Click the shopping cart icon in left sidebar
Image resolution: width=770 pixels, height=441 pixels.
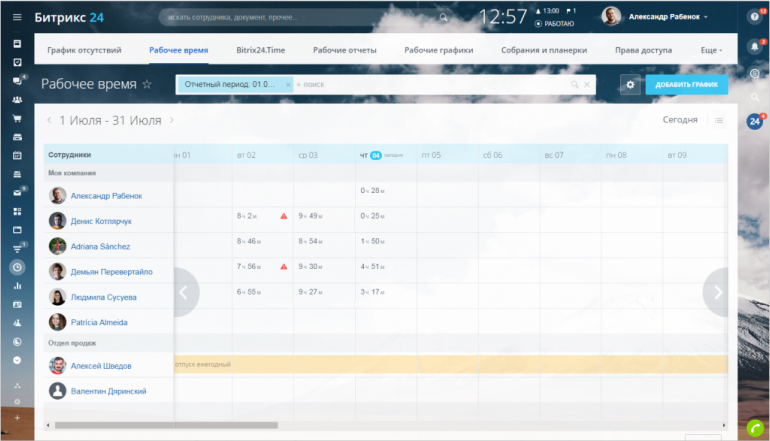17,118
